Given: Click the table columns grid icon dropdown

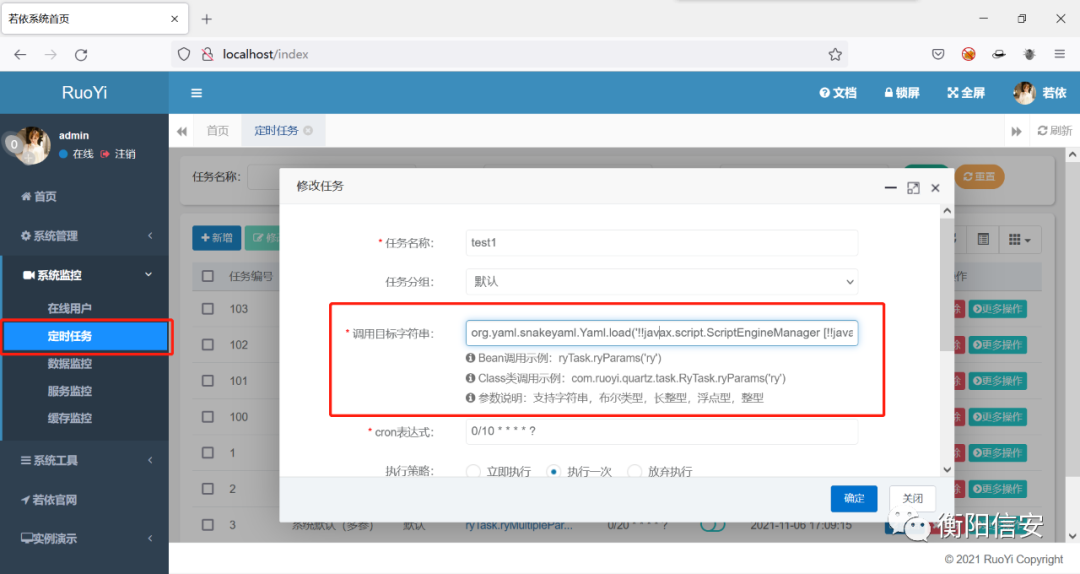Looking at the screenshot, I should pos(1019,240).
